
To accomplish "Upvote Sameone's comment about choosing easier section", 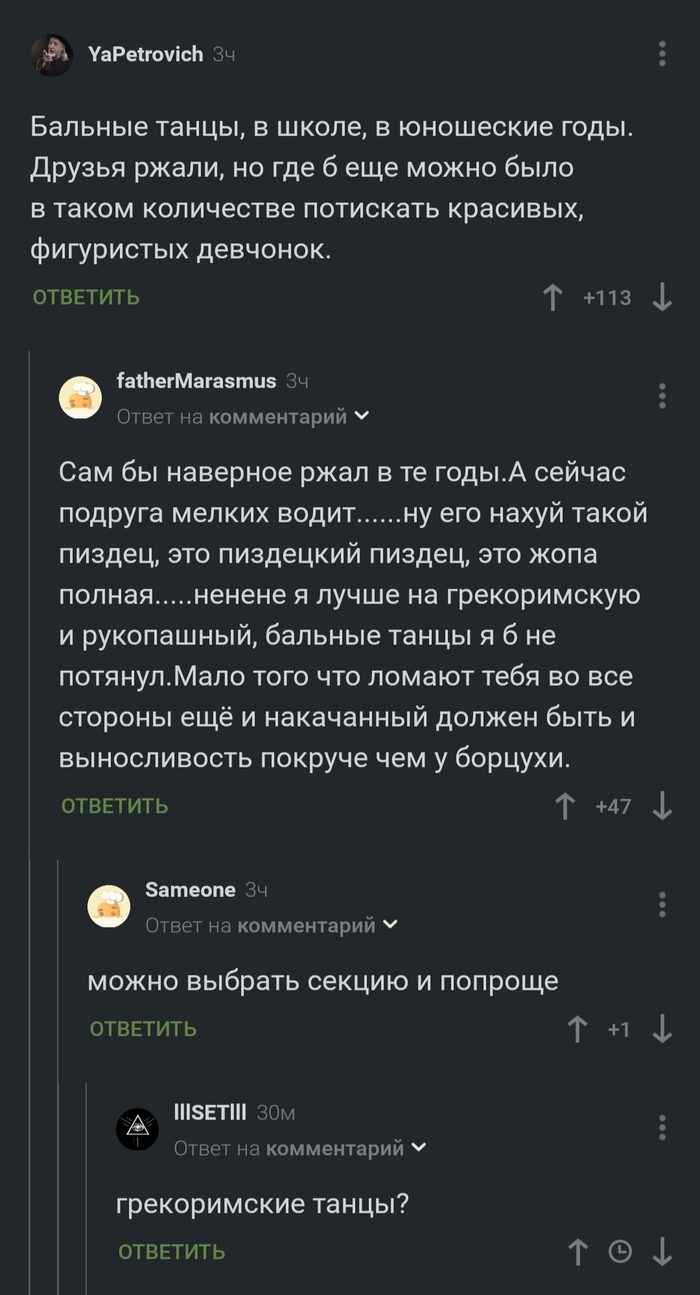I will click(x=576, y=1027).
